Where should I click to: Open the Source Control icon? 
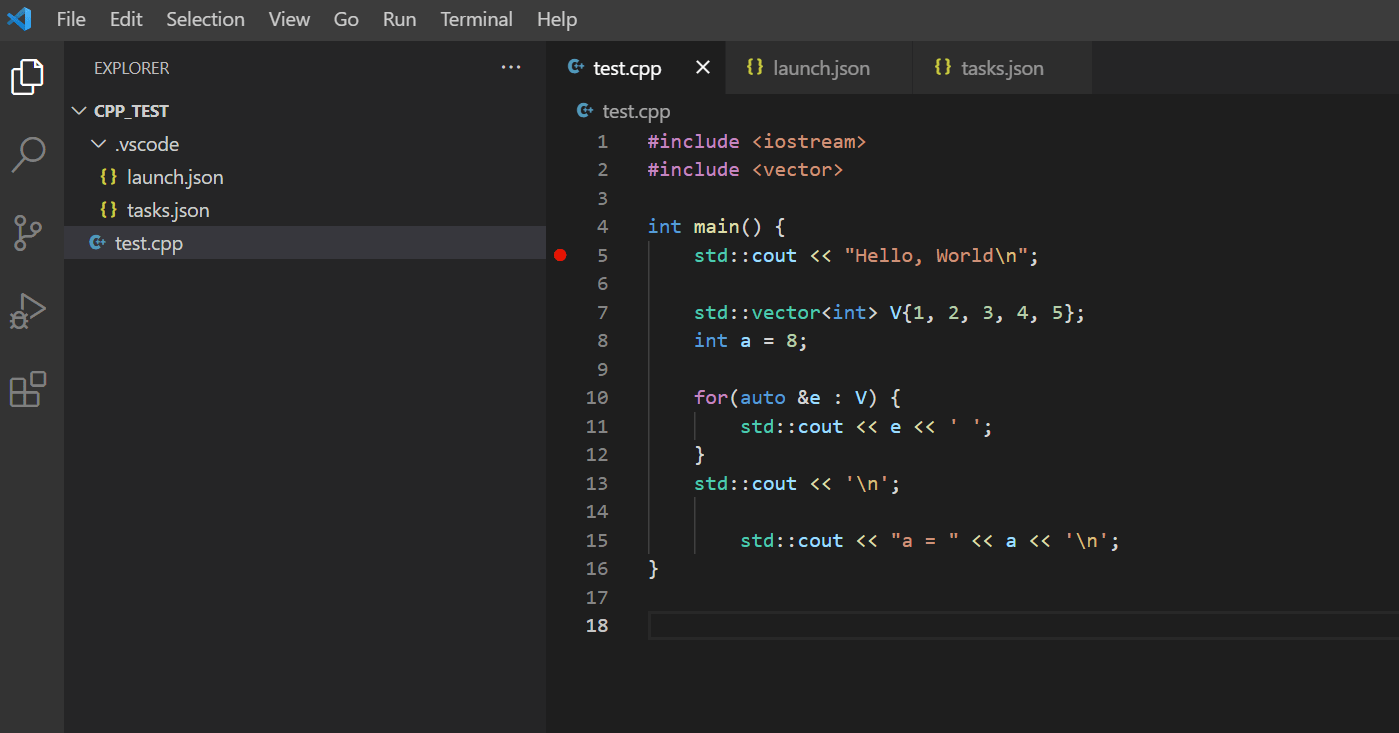(x=28, y=233)
